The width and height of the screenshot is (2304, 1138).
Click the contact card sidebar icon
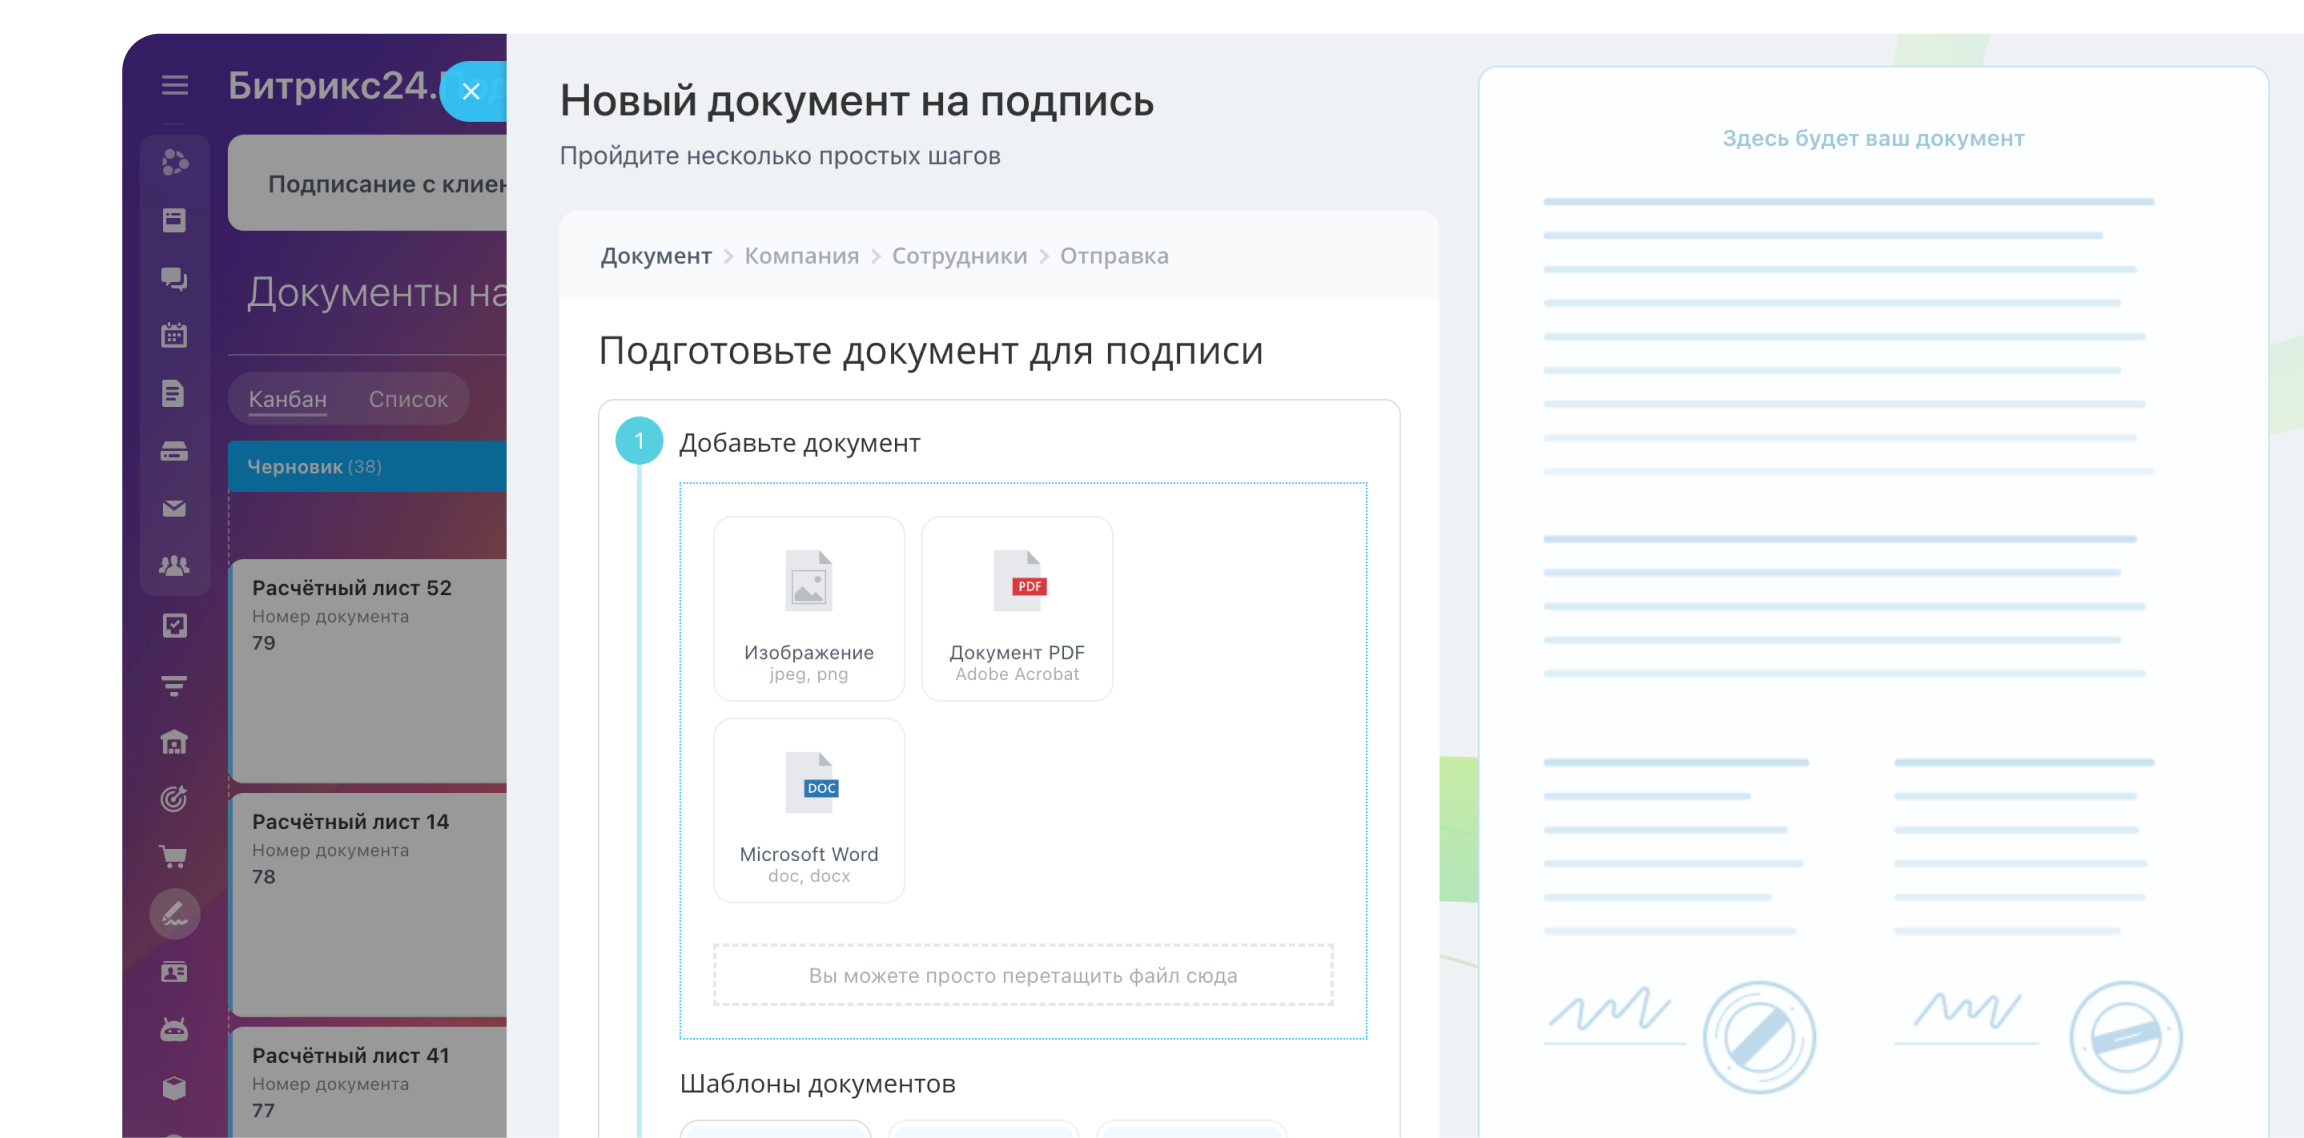(174, 972)
